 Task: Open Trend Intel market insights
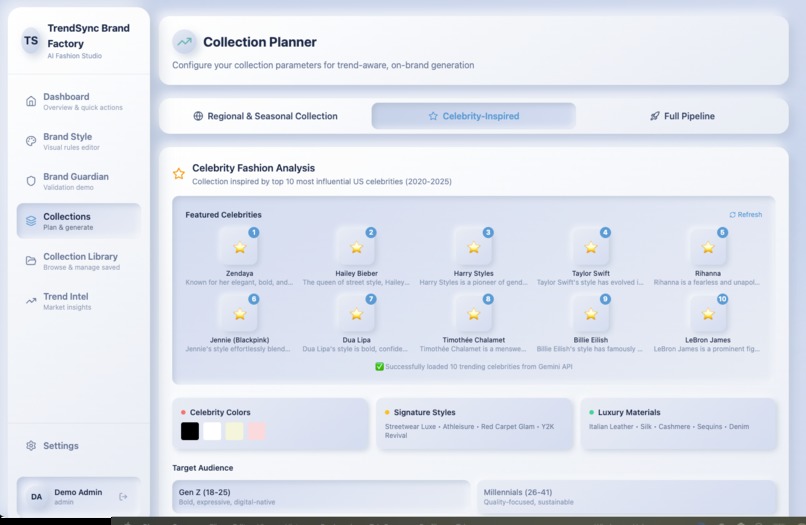coord(79,301)
